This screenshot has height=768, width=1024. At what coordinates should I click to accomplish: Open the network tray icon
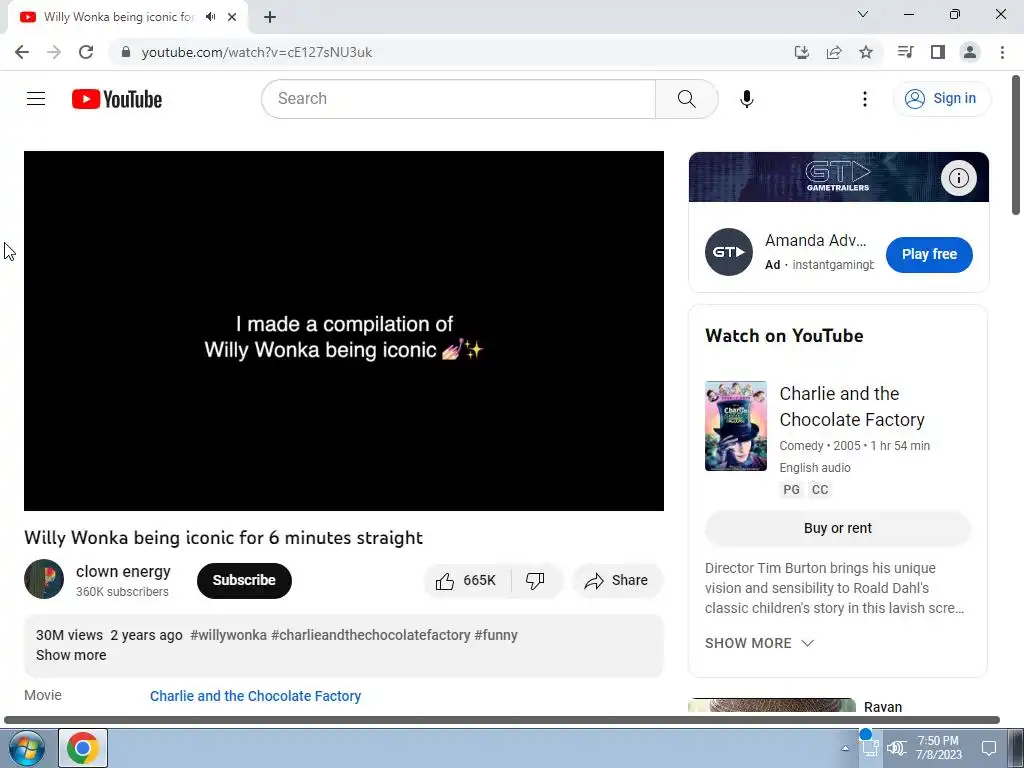[869, 748]
